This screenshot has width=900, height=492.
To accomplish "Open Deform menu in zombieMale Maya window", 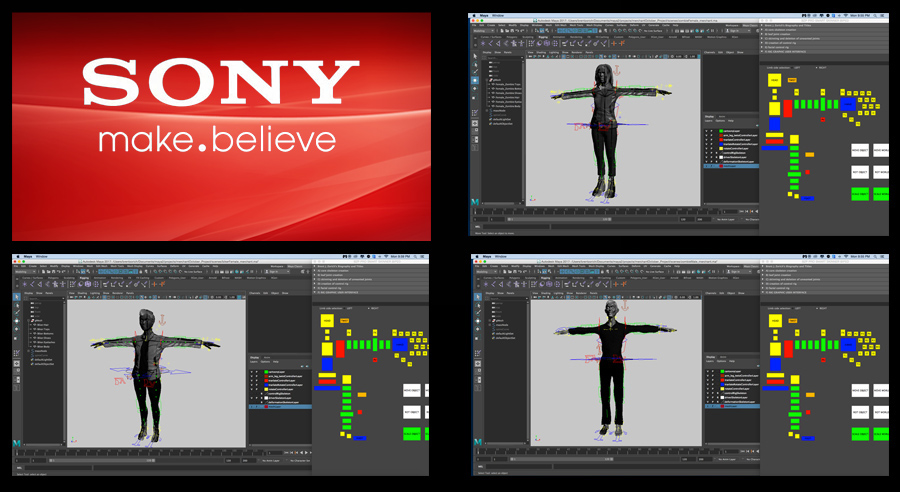I will [x=636, y=266].
